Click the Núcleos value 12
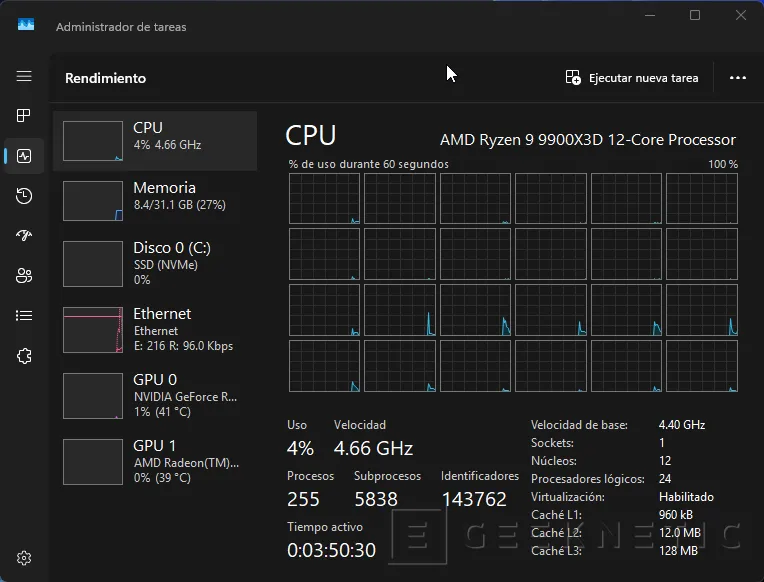764x582 pixels. 665,461
